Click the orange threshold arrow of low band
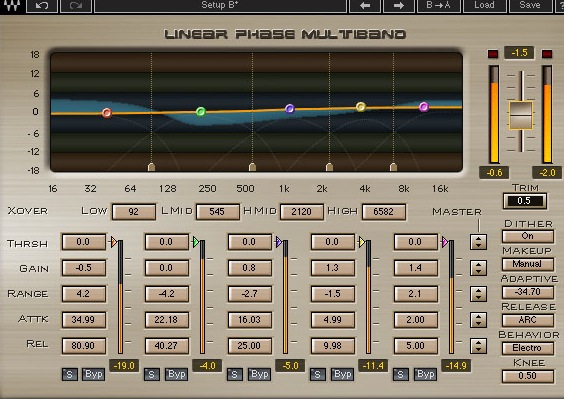Image resolution: width=564 pixels, height=399 pixels. click(114, 242)
